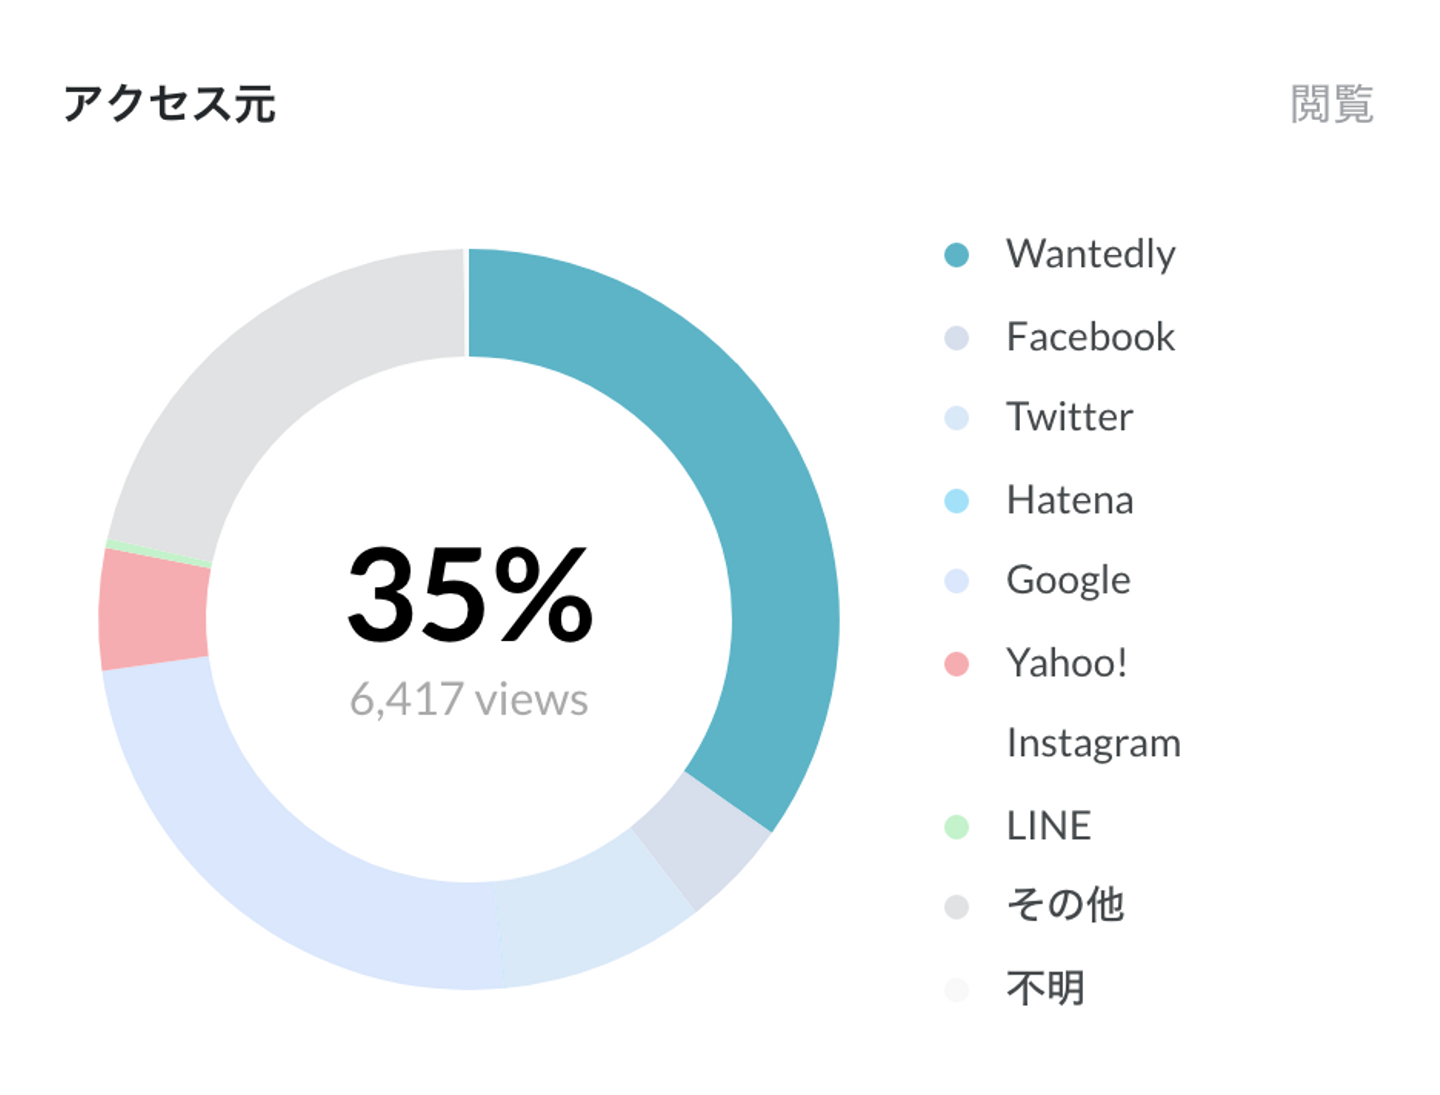The height and width of the screenshot is (1095, 1440).
Task: Click the pink Yahoo! legend dot
Action: pyautogui.click(x=956, y=664)
